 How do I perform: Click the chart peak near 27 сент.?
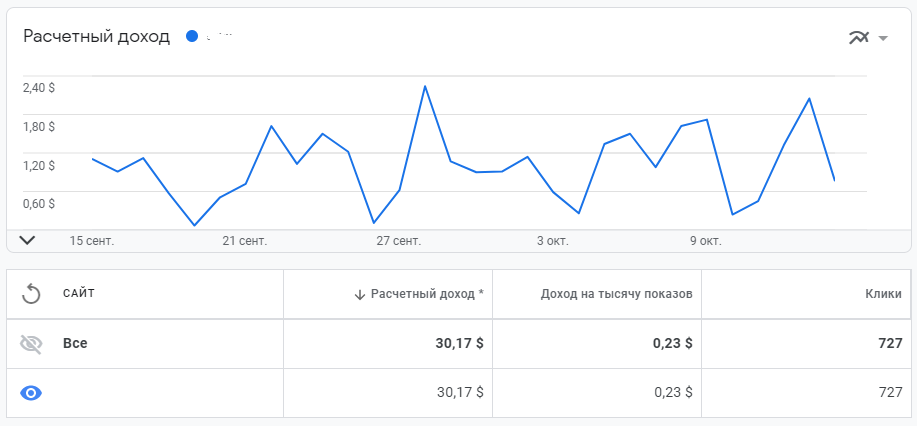(425, 86)
